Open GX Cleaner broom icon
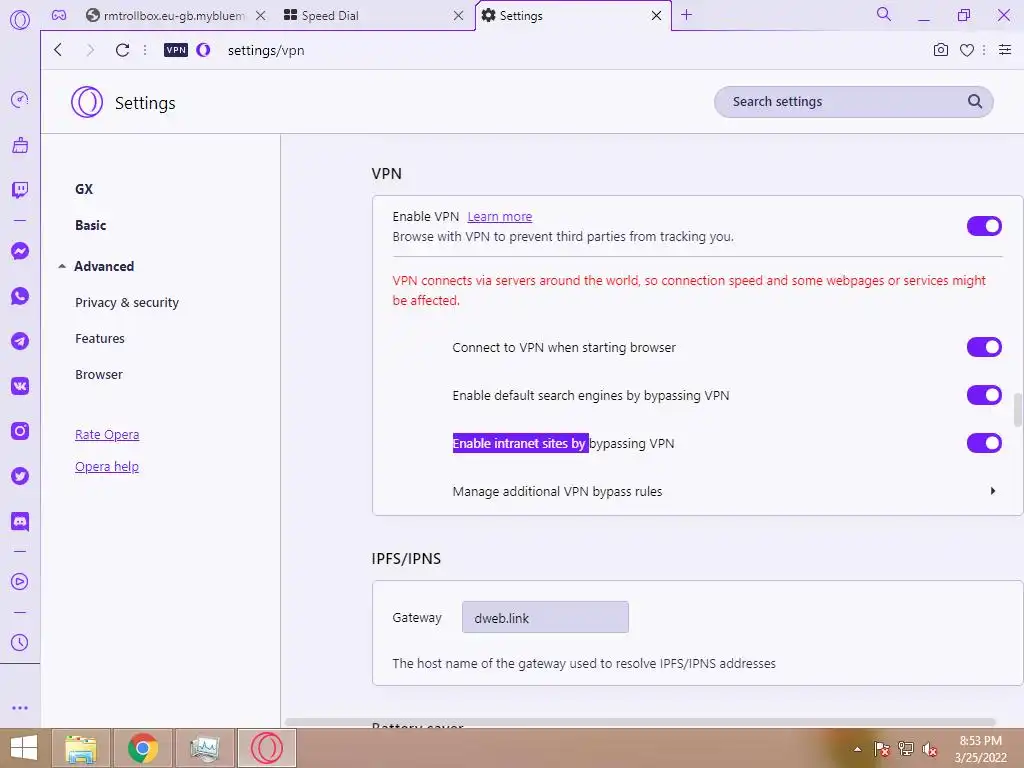Screen dimensions: 1024x768 tap(20, 145)
